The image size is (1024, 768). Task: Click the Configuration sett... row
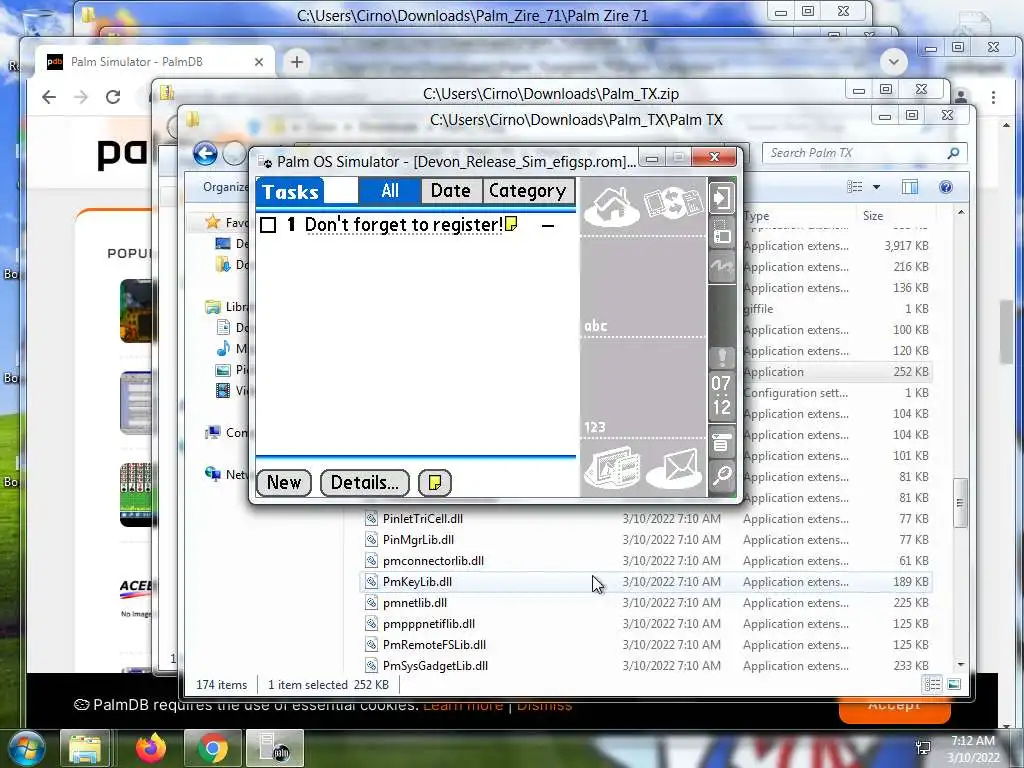tap(837, 392)
